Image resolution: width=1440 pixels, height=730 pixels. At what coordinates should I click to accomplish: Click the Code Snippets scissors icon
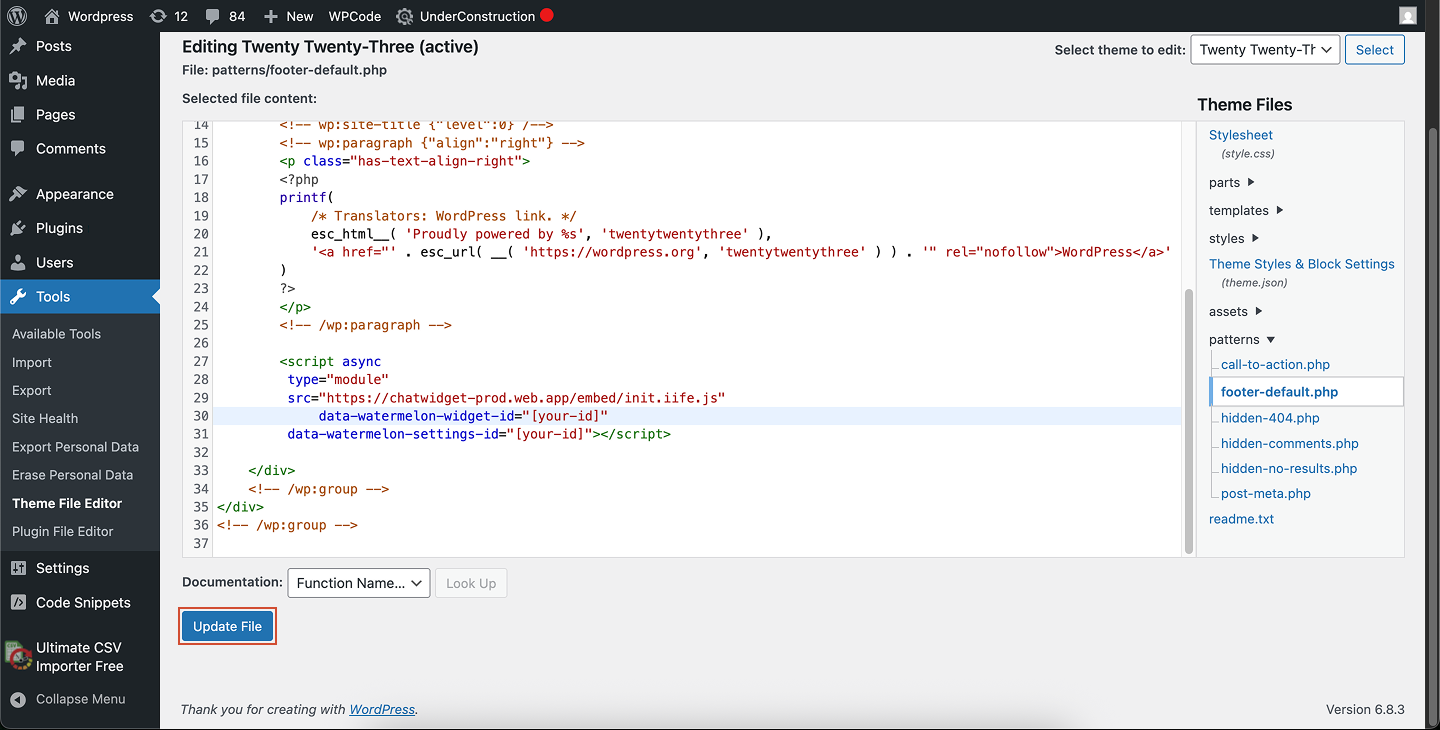(18, 602)
